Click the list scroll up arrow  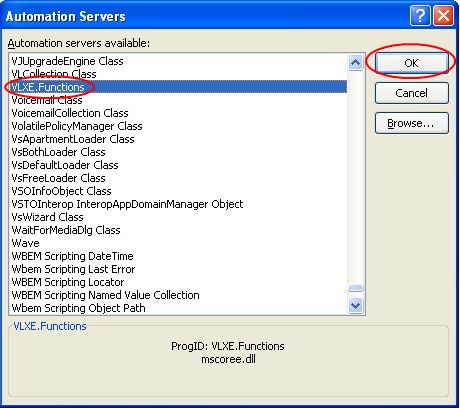coord(355,62)
